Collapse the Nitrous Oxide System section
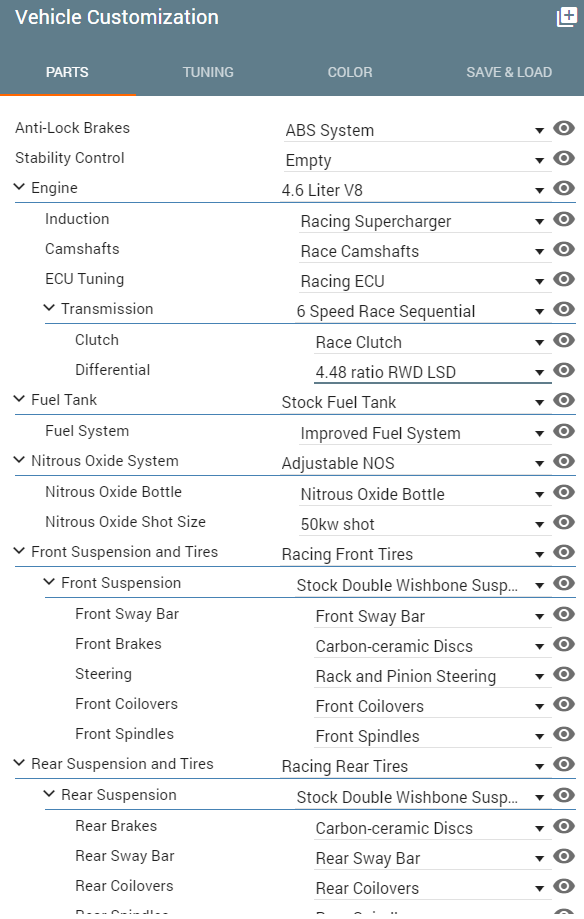This screenshot has height=919, width=584. click(x=19, y=460)
